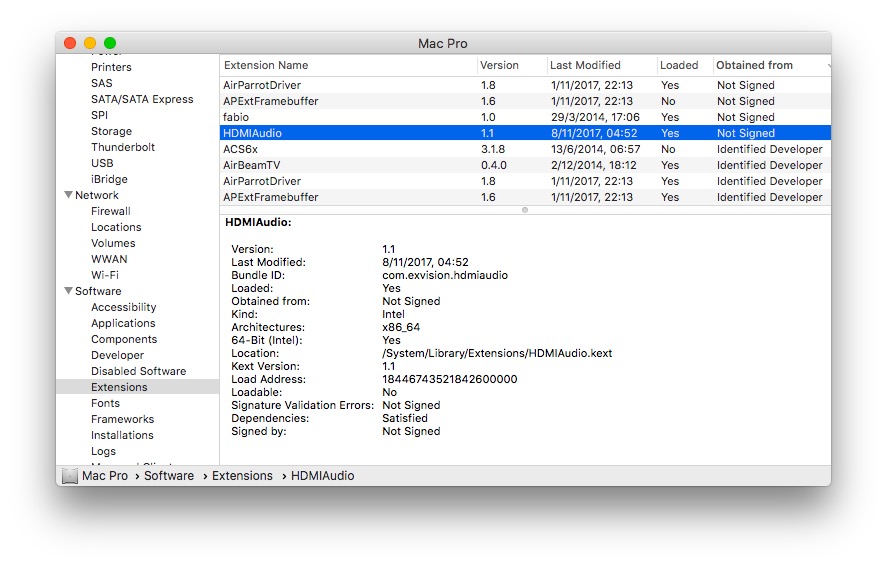Click the com.exvision.hdmiaudio bundle ID value
887x566 pixels.
(445, 275)
